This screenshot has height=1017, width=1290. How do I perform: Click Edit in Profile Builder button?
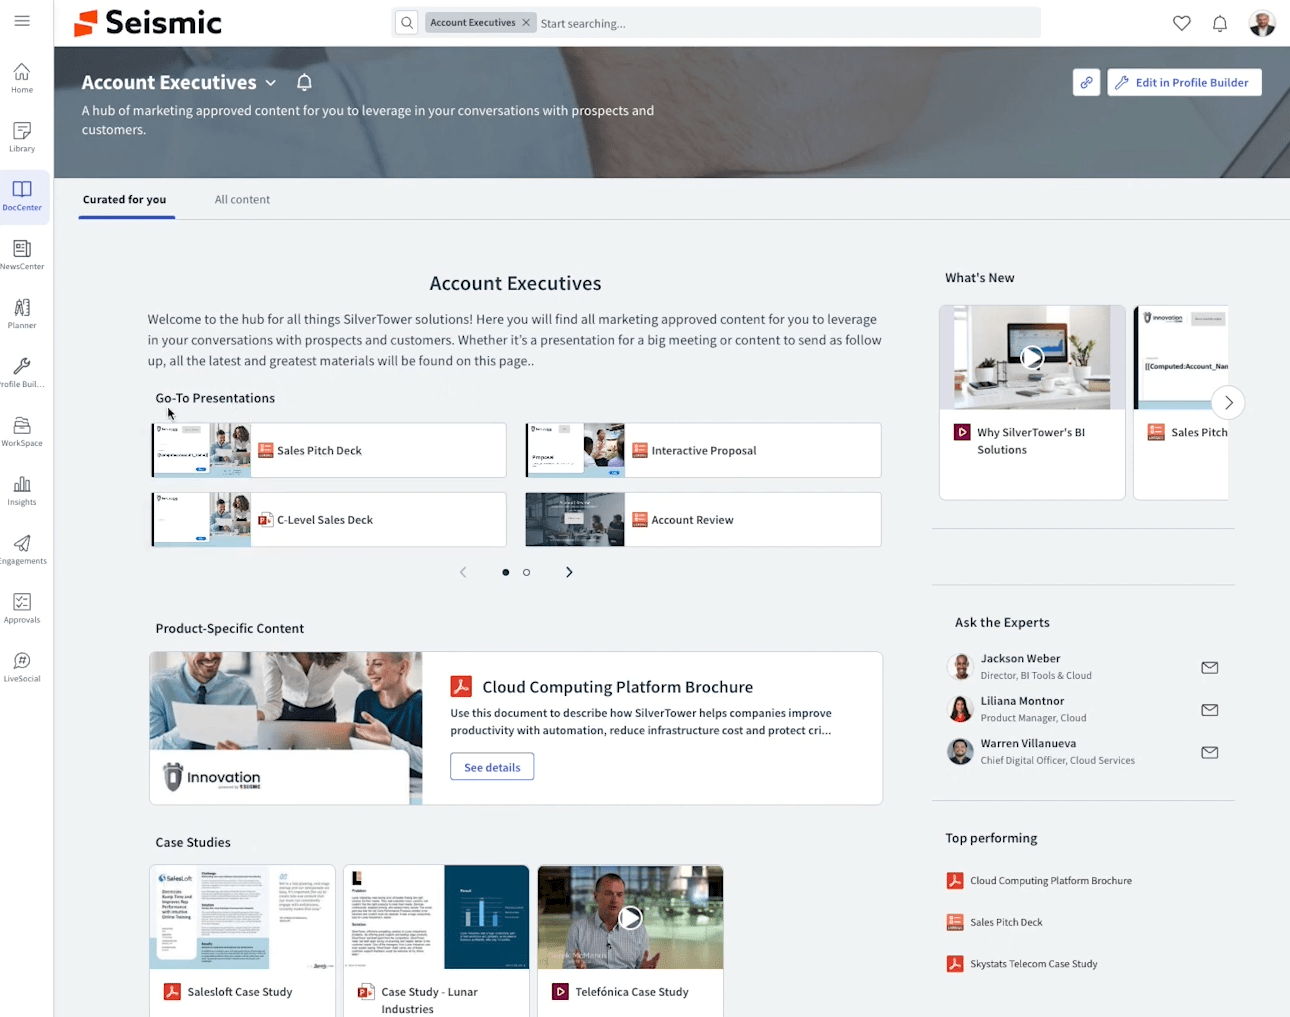1183,83
